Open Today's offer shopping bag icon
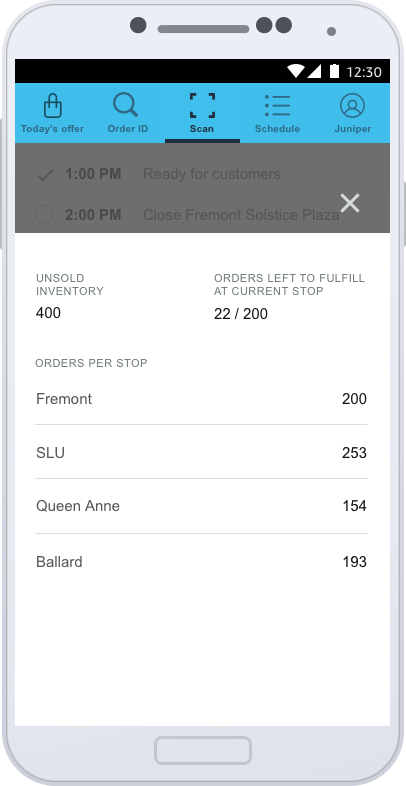The height and width of the screenshot is (786, 406). 53,105
